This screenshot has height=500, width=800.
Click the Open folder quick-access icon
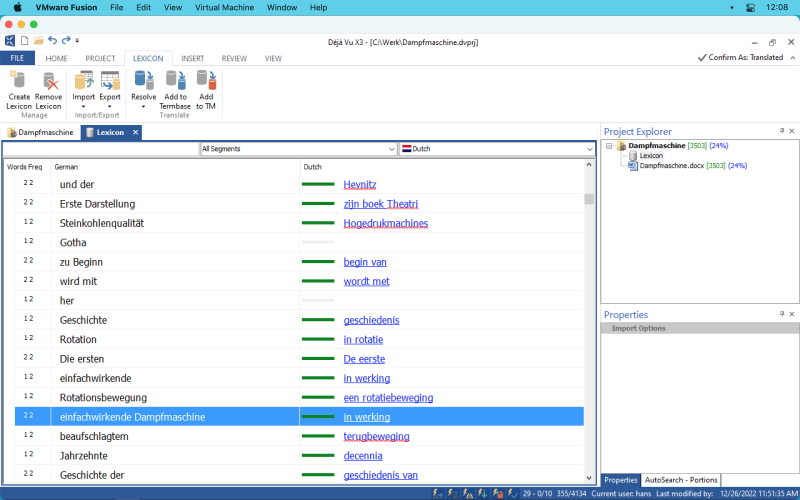(x=38, y=40)
